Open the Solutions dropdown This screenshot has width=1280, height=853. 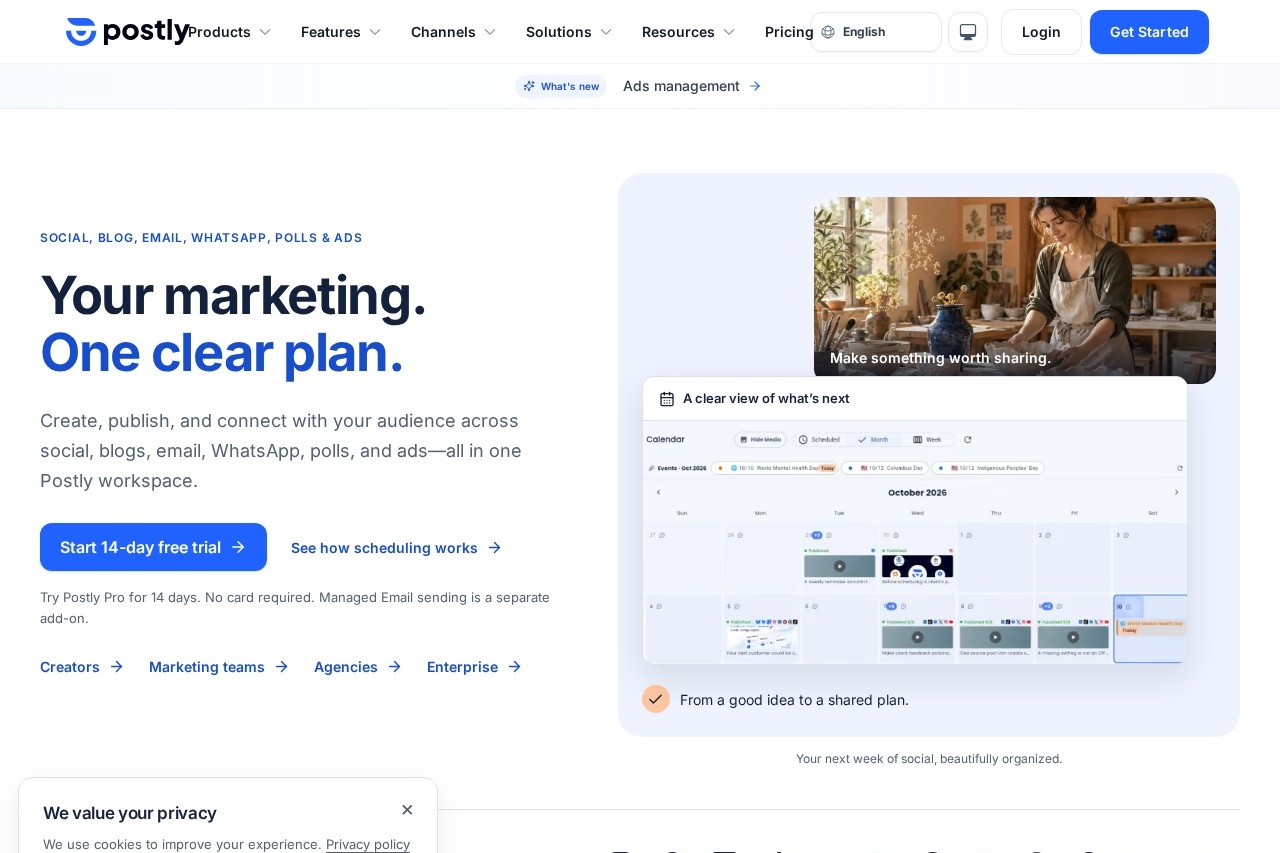click(569, 32)
